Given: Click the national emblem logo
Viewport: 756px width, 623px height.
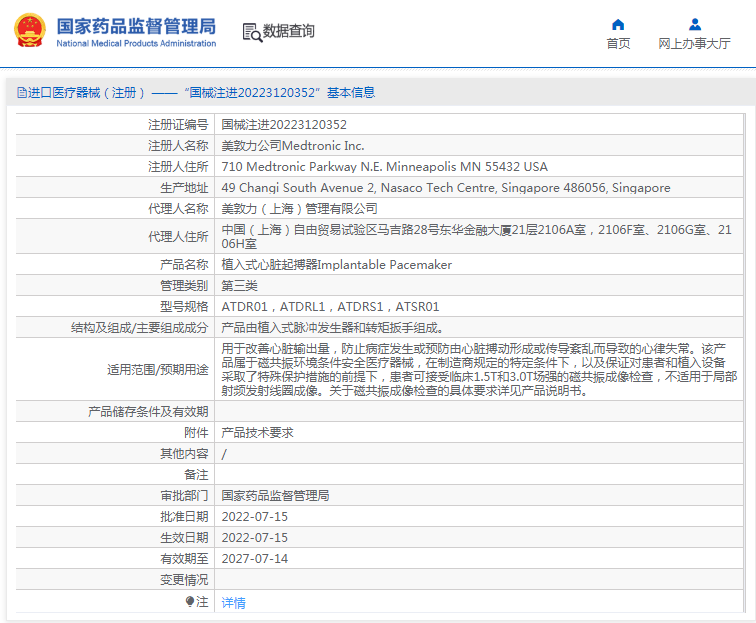Looking at the screenshot, I should point(30,31).
